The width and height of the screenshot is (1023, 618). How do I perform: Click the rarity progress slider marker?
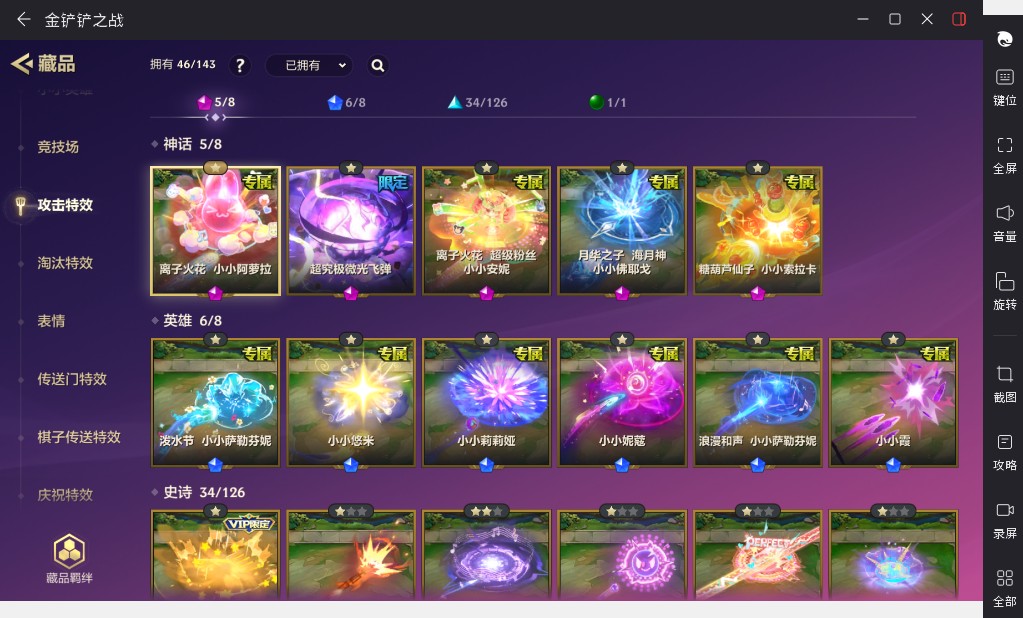point(215,117)
